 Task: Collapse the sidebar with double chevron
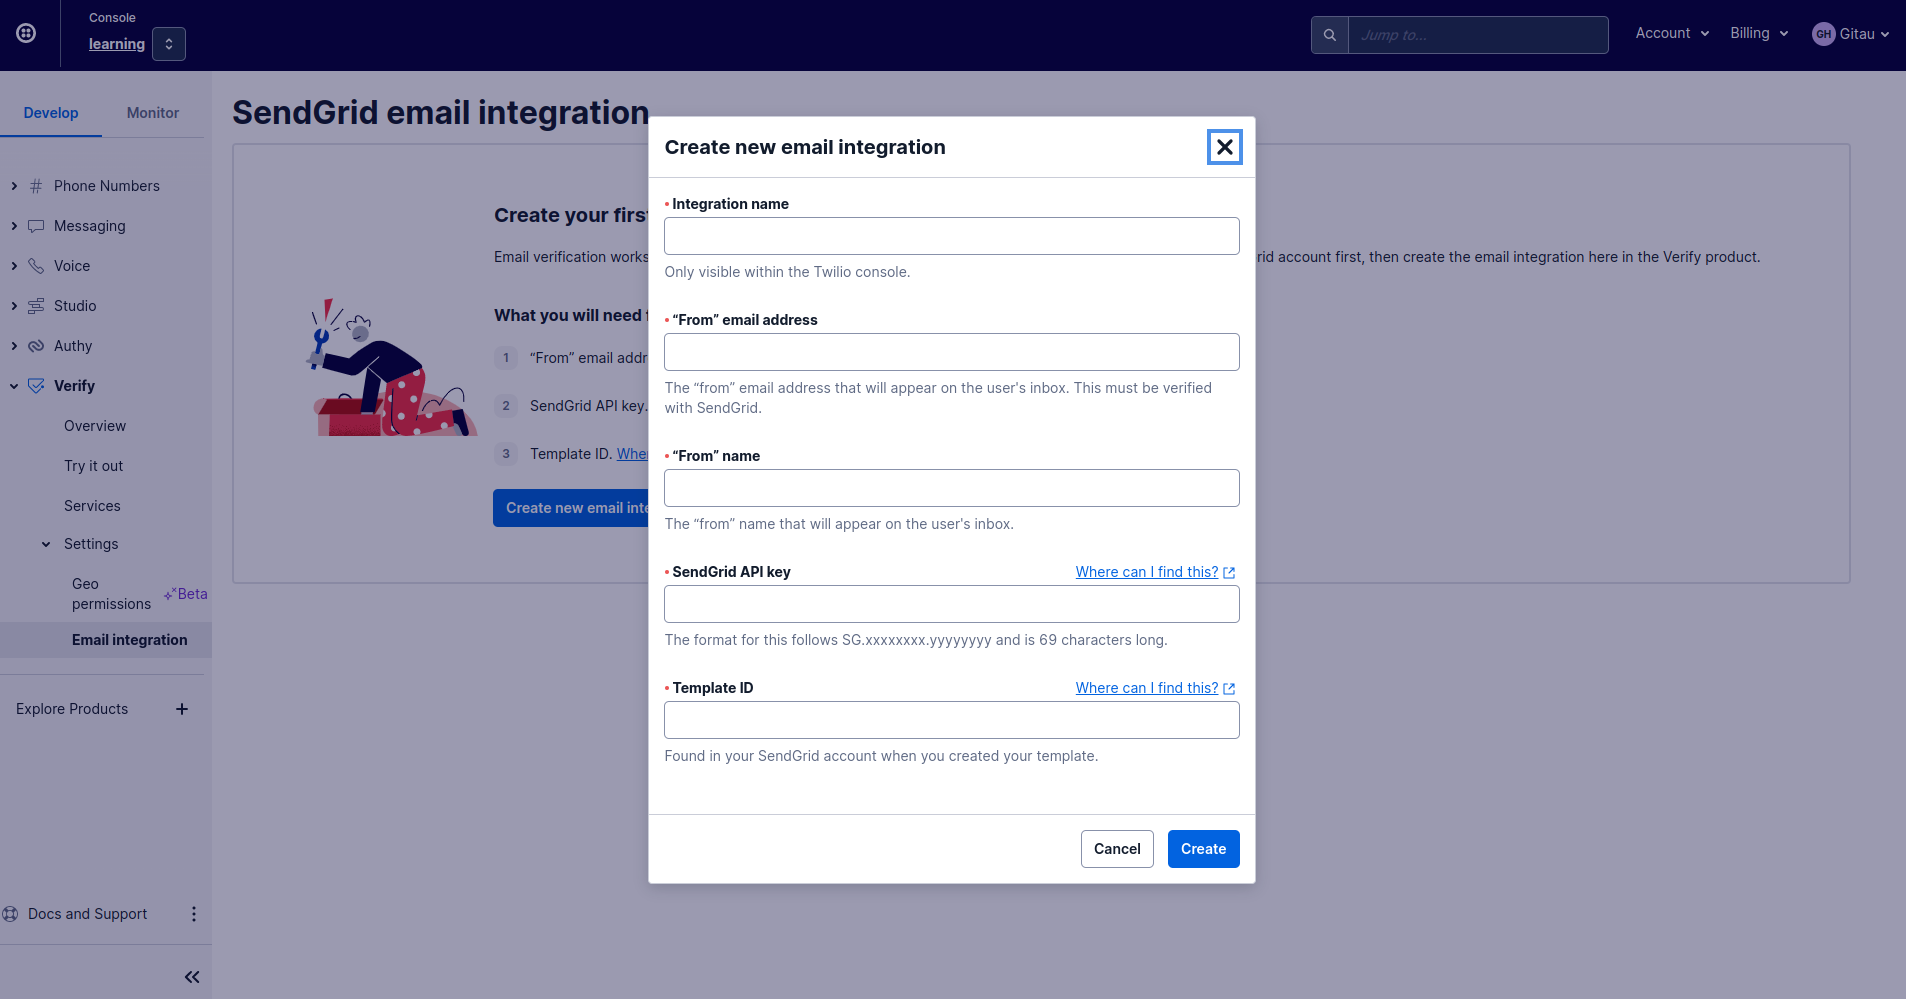point(192,977)
